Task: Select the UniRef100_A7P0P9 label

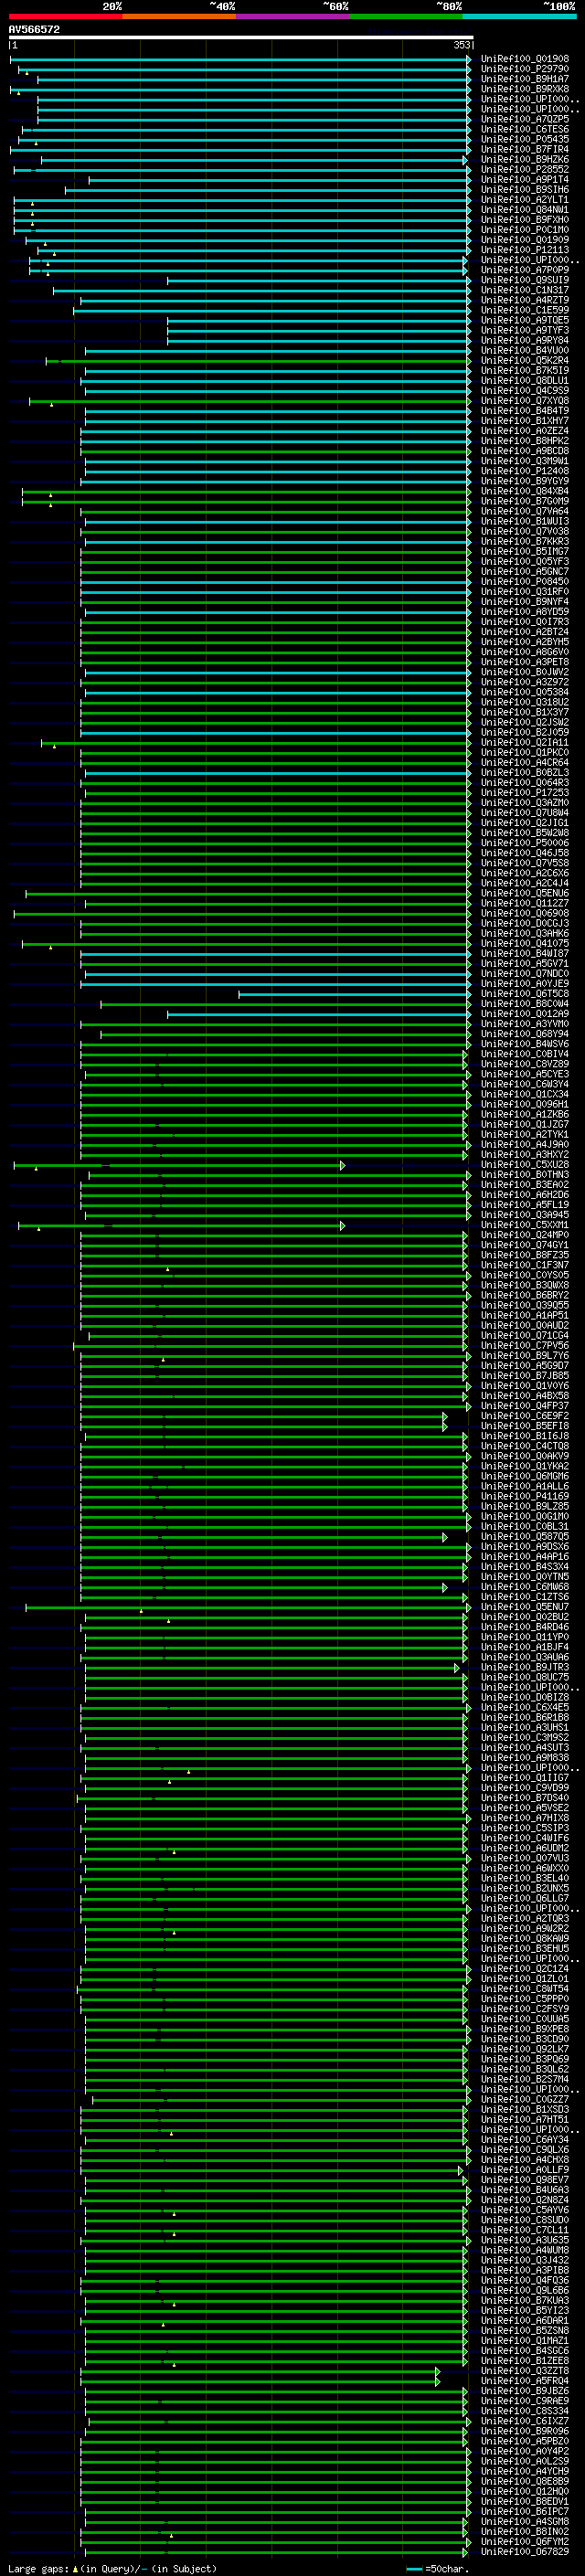Action: click(524, 270)
